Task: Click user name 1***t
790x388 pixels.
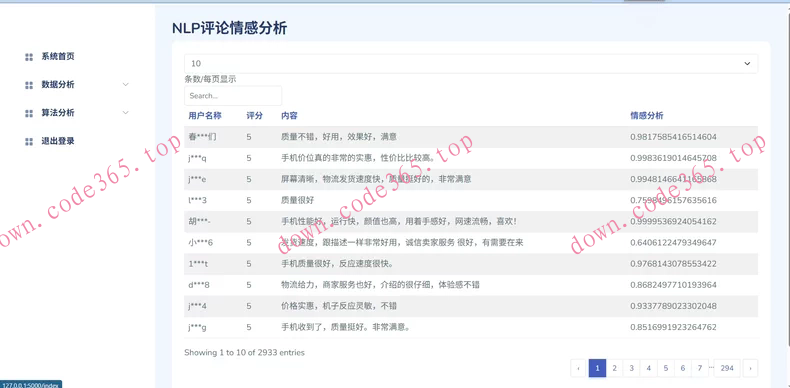Action: tap(198, 264)
